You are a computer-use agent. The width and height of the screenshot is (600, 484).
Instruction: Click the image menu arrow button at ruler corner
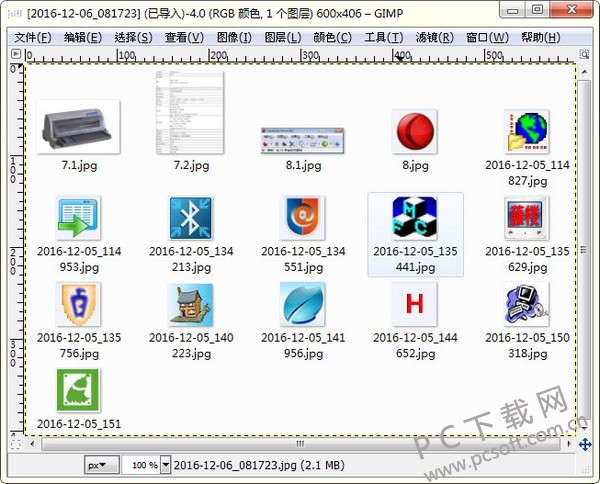click(x=16, y=54)
